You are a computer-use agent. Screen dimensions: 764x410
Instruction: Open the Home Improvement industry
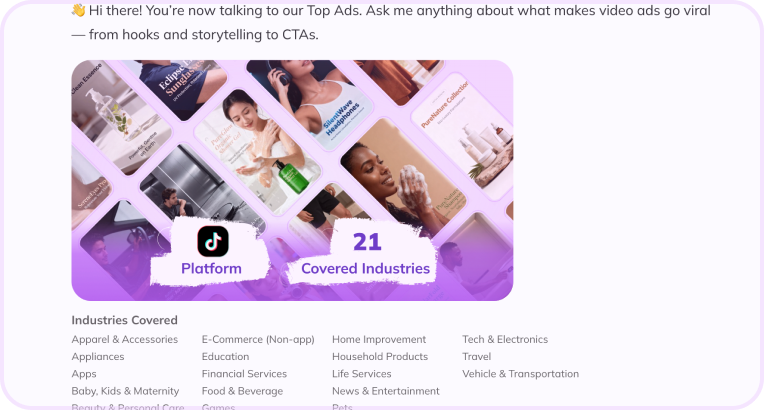[379, 339]
